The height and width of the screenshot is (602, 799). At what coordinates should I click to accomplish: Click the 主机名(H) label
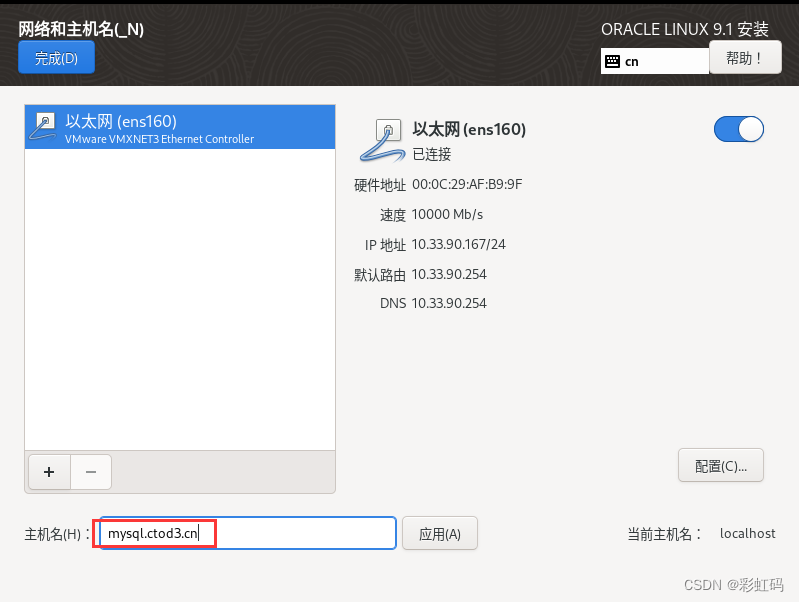click(53, 534)
